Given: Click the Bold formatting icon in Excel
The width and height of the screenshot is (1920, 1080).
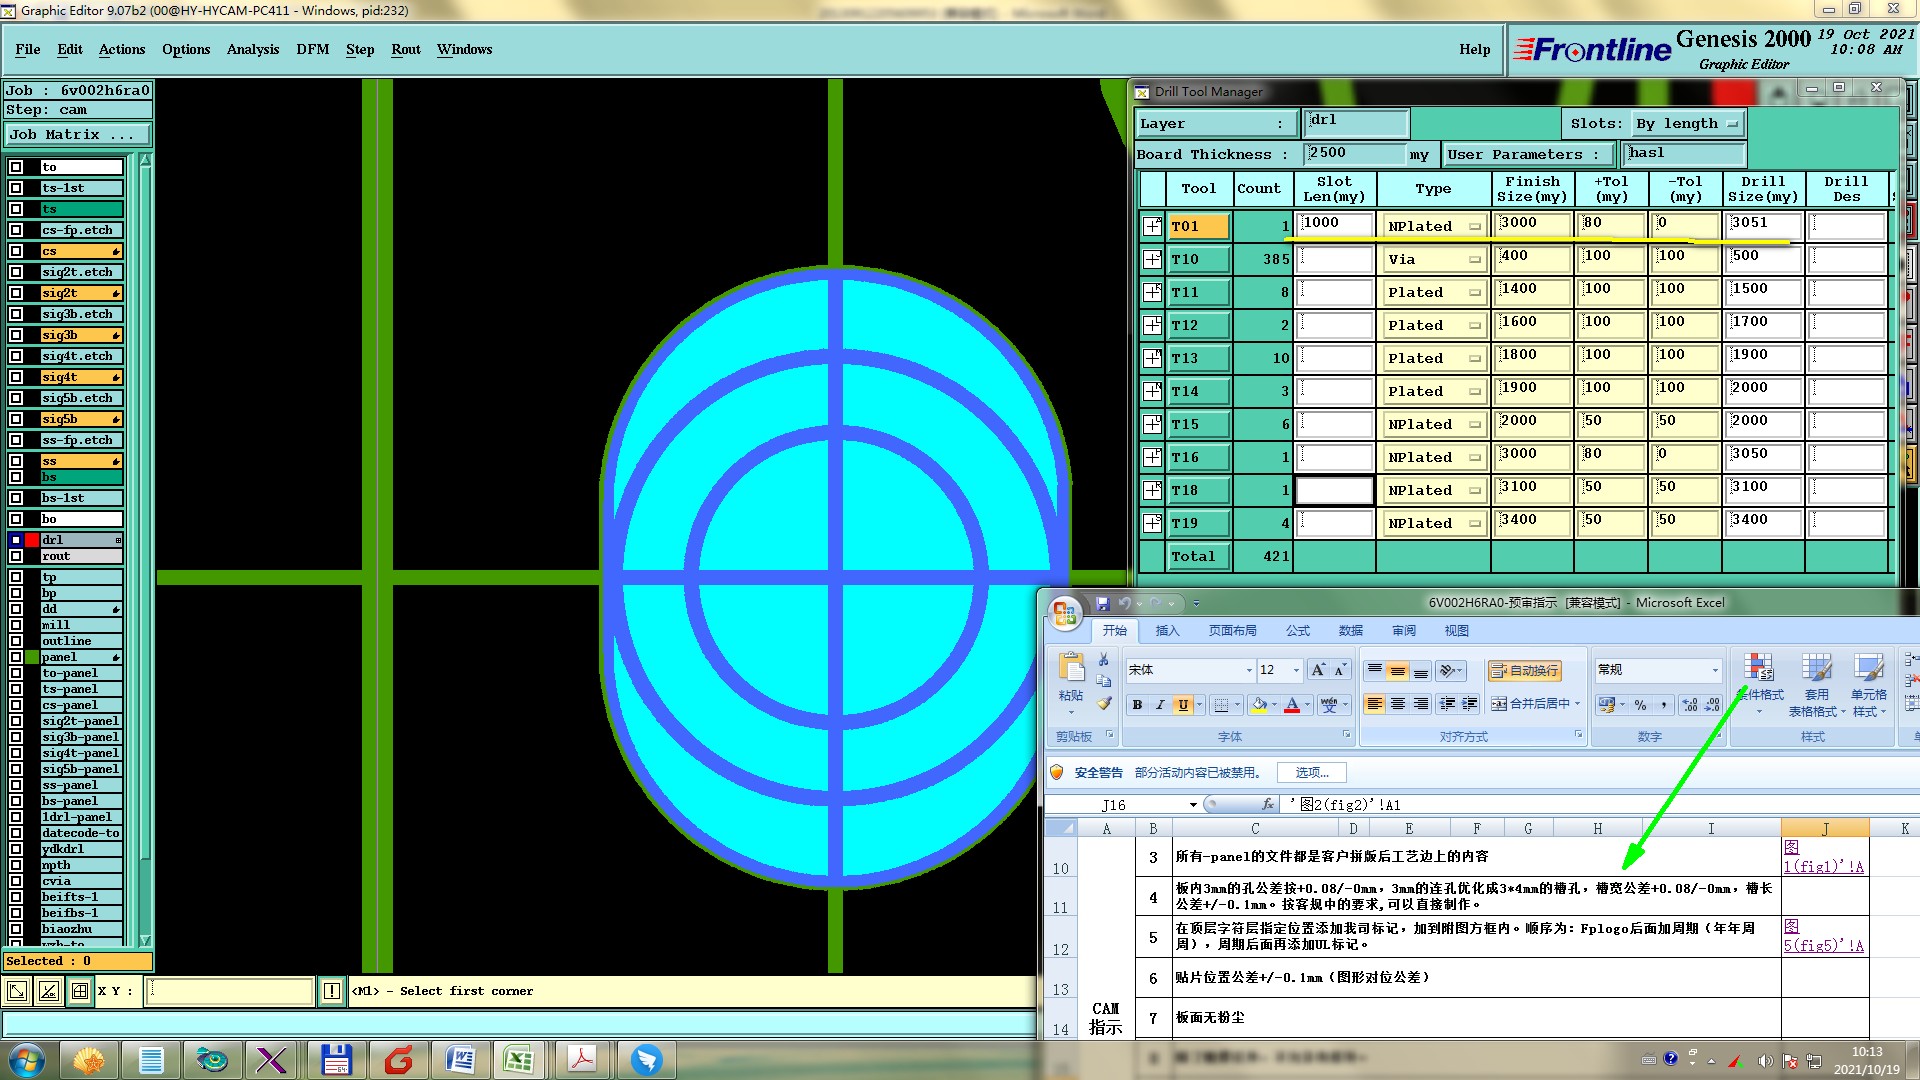Looking at the screenshot, I should (1137, 705).
